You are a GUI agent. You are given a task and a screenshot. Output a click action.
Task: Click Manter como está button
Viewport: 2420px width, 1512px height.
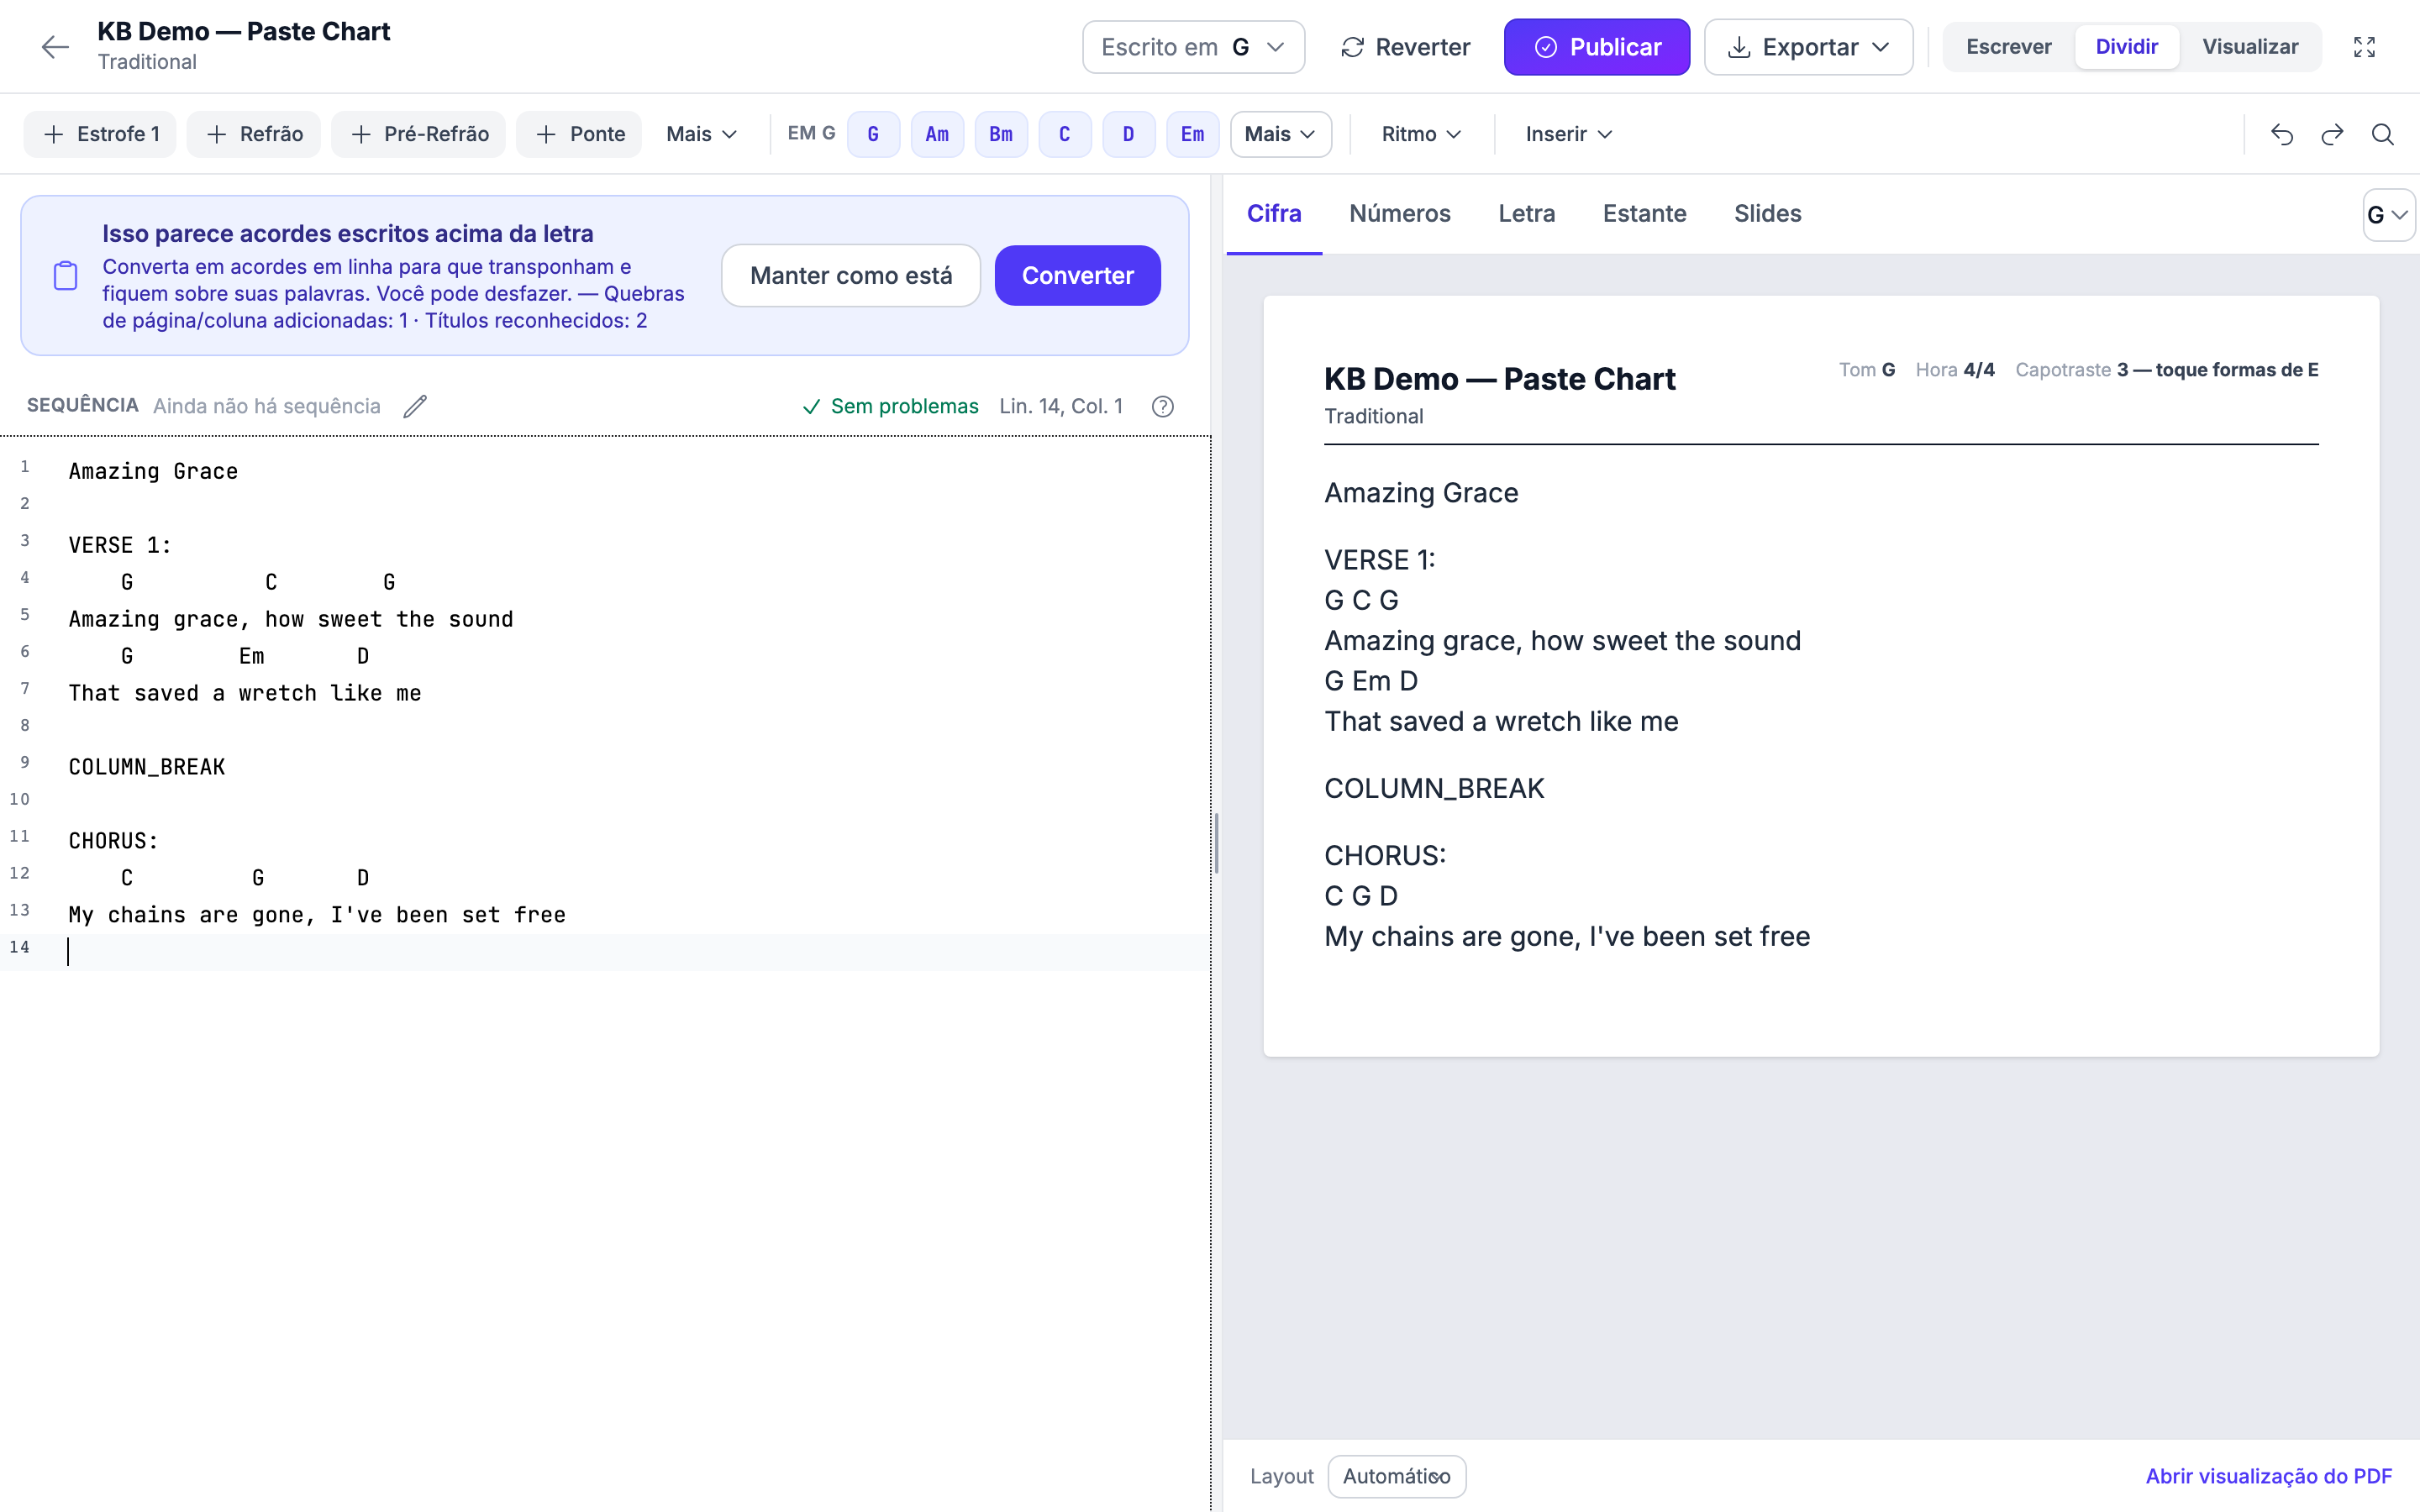pyautogui.click(x=851, y=275)
